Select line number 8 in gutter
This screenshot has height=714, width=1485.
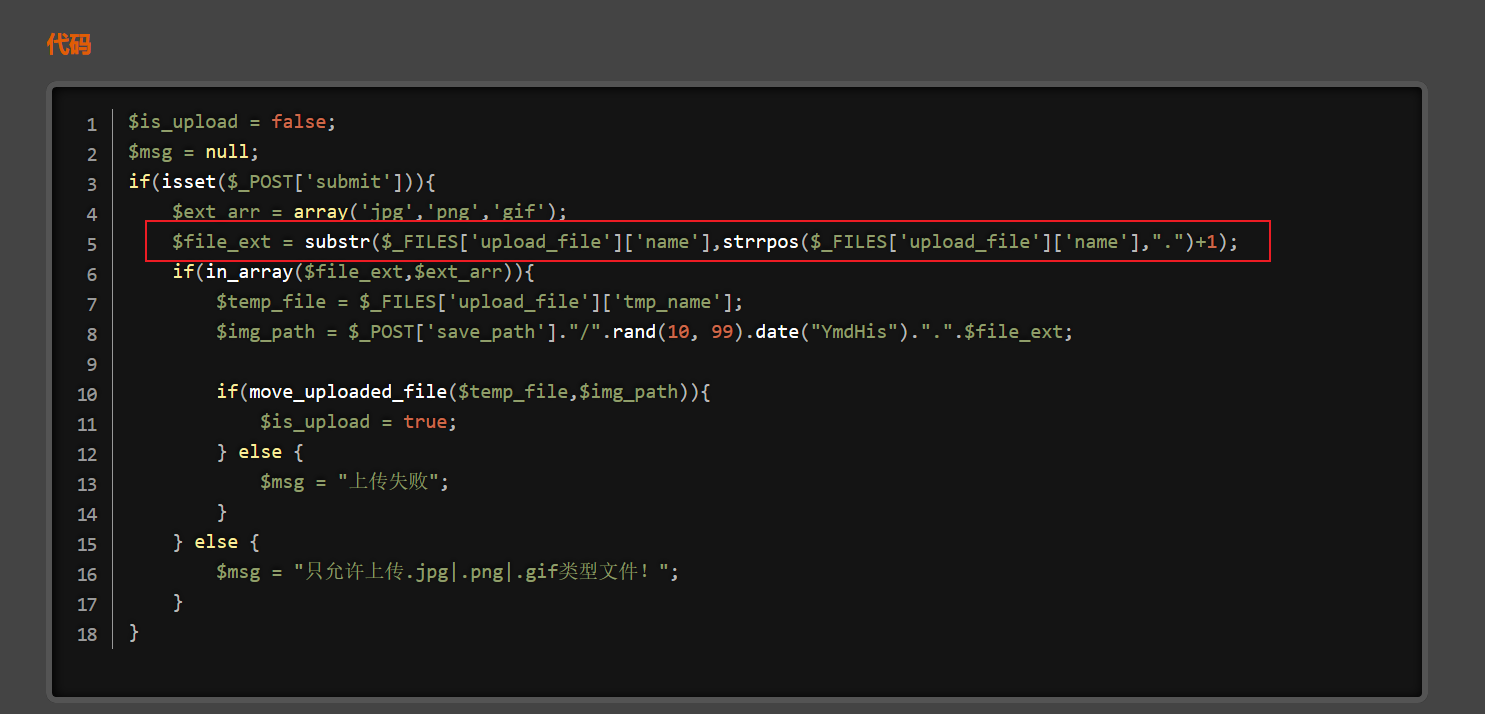pyautogui.click(x=92, y=334)
